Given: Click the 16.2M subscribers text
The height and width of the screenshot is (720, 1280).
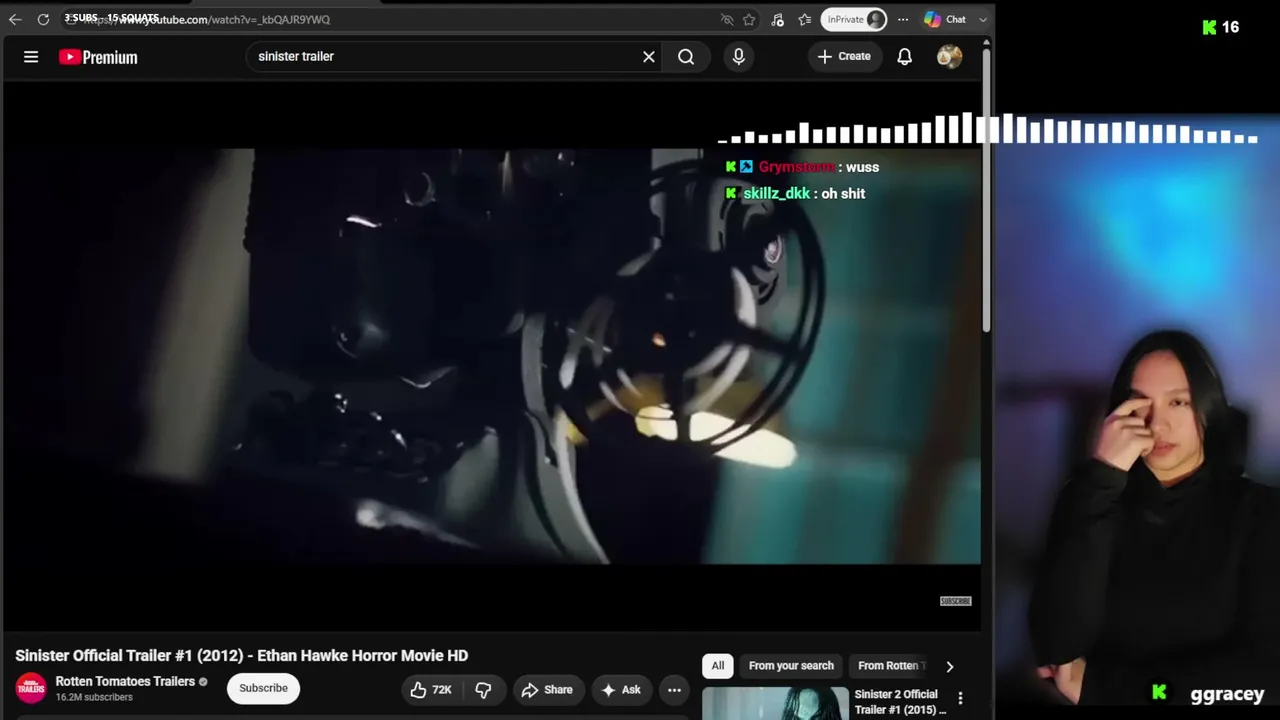Looking at the screenshot, I should coord(94,697).
